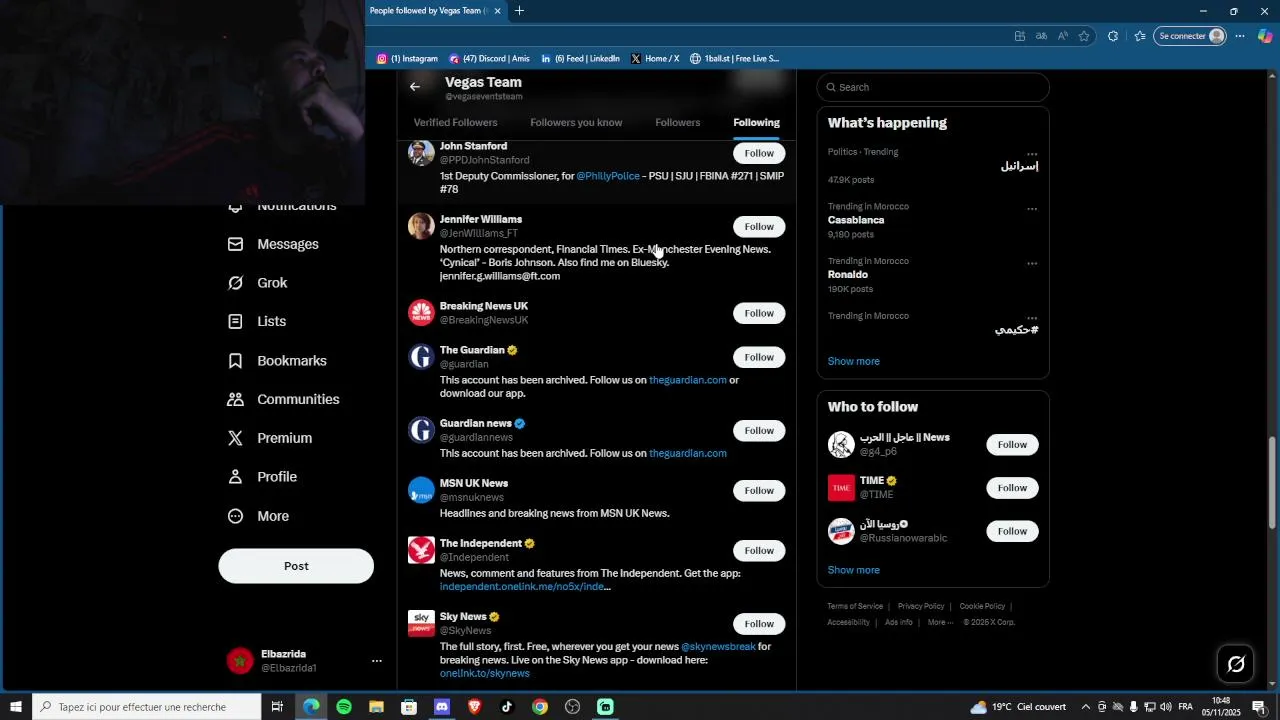Open the browser extensions icon
The width and height of the screenshot is (1280, 720).
click(1113, 36)
